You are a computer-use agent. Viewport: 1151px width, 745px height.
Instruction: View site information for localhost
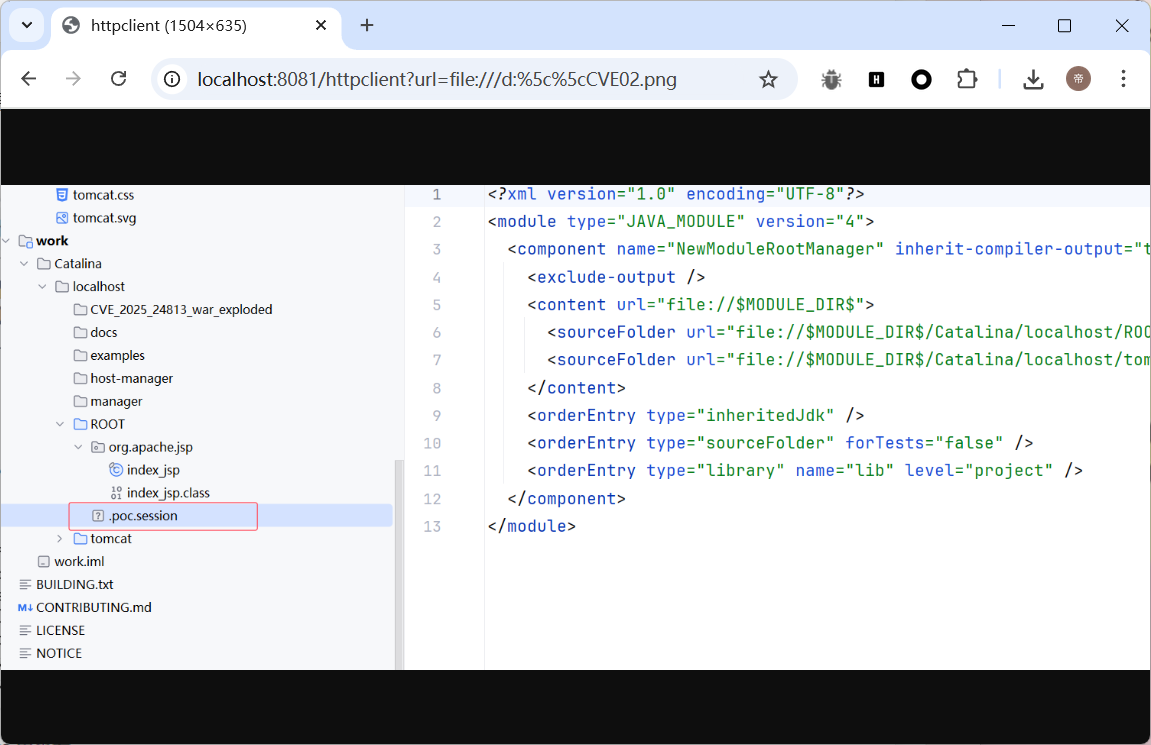point(173,79)
